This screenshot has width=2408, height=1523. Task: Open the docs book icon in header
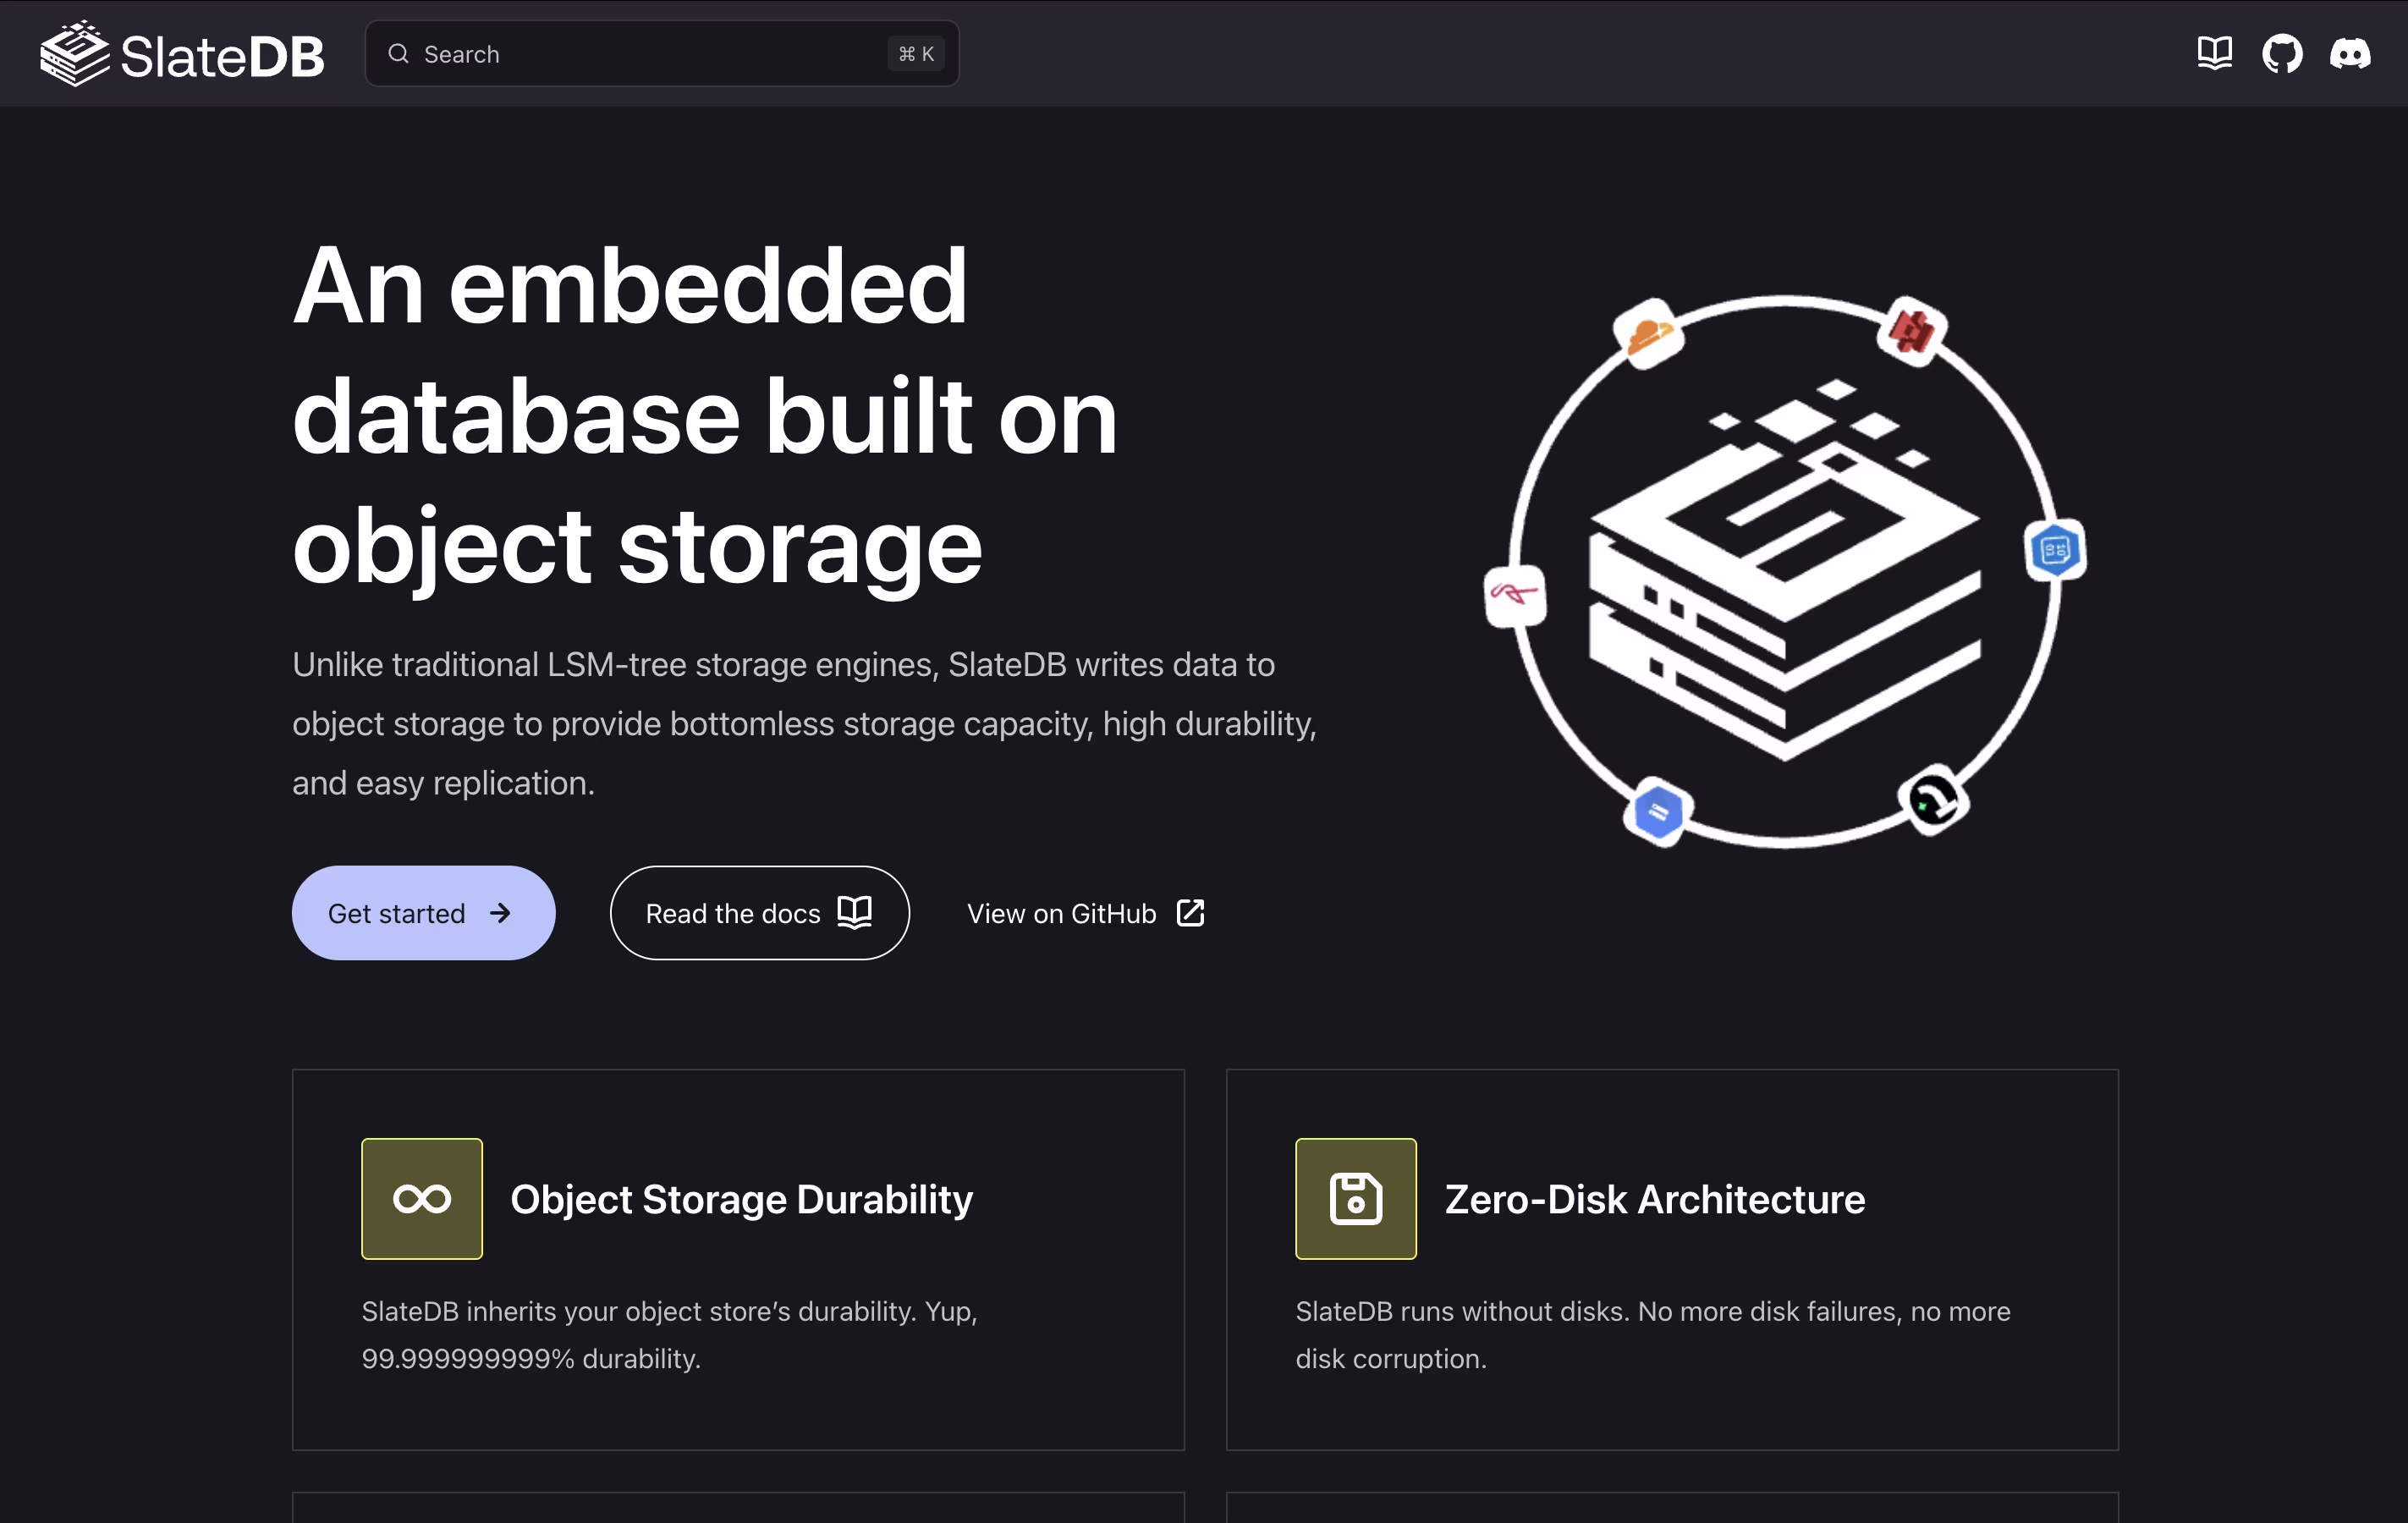click(x=2215, y=53)
